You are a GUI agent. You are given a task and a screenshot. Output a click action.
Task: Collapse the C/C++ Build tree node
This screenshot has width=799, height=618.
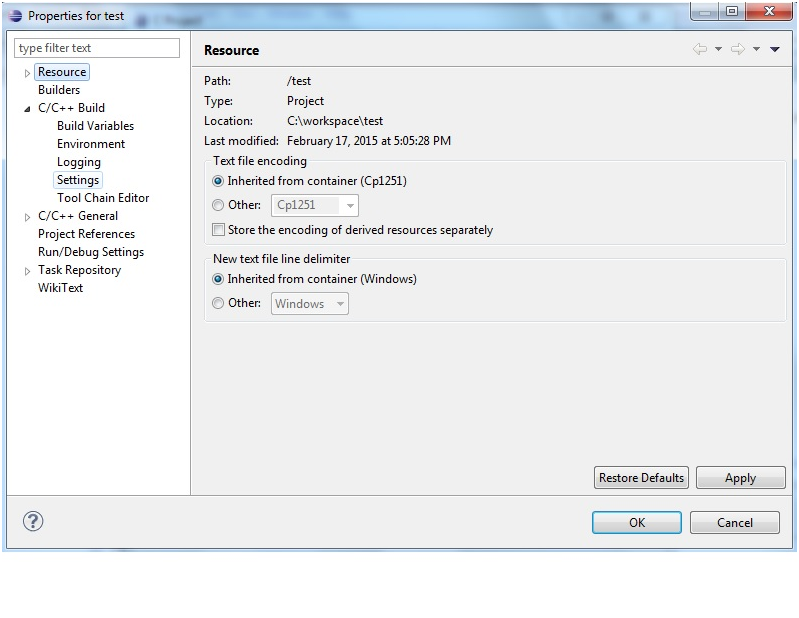[x=28, y=109]
